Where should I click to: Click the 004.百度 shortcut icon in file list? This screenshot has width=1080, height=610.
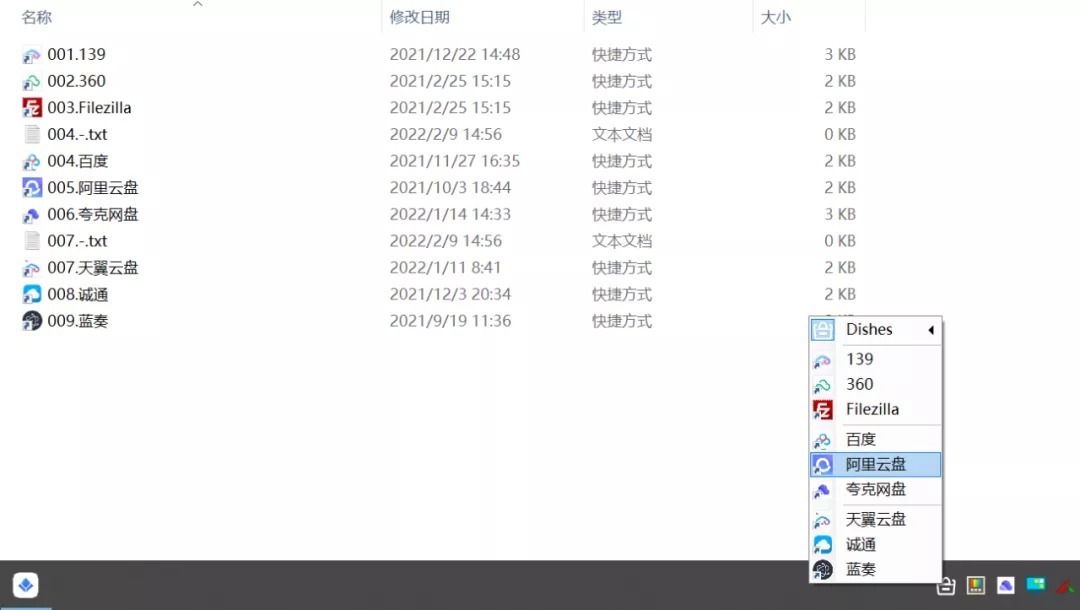coord(32,162)
